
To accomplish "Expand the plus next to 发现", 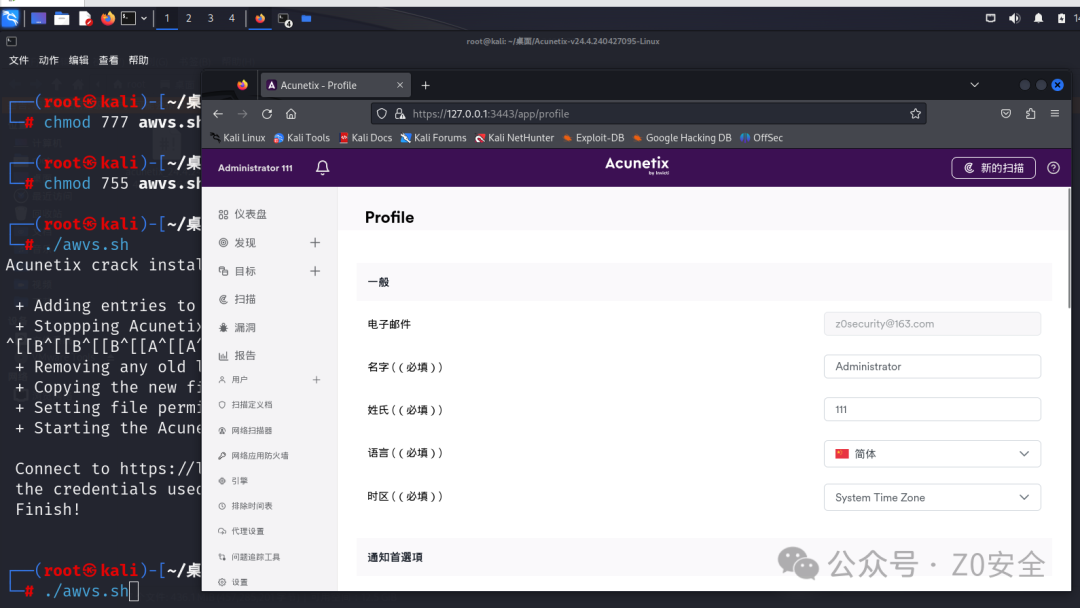I will click(x=315, y=242).
